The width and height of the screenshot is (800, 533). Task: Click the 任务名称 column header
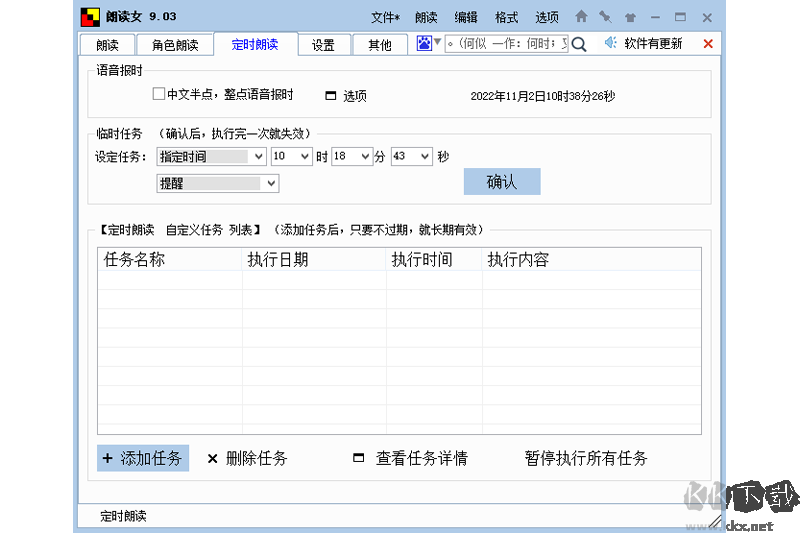[x=169, y=260]
